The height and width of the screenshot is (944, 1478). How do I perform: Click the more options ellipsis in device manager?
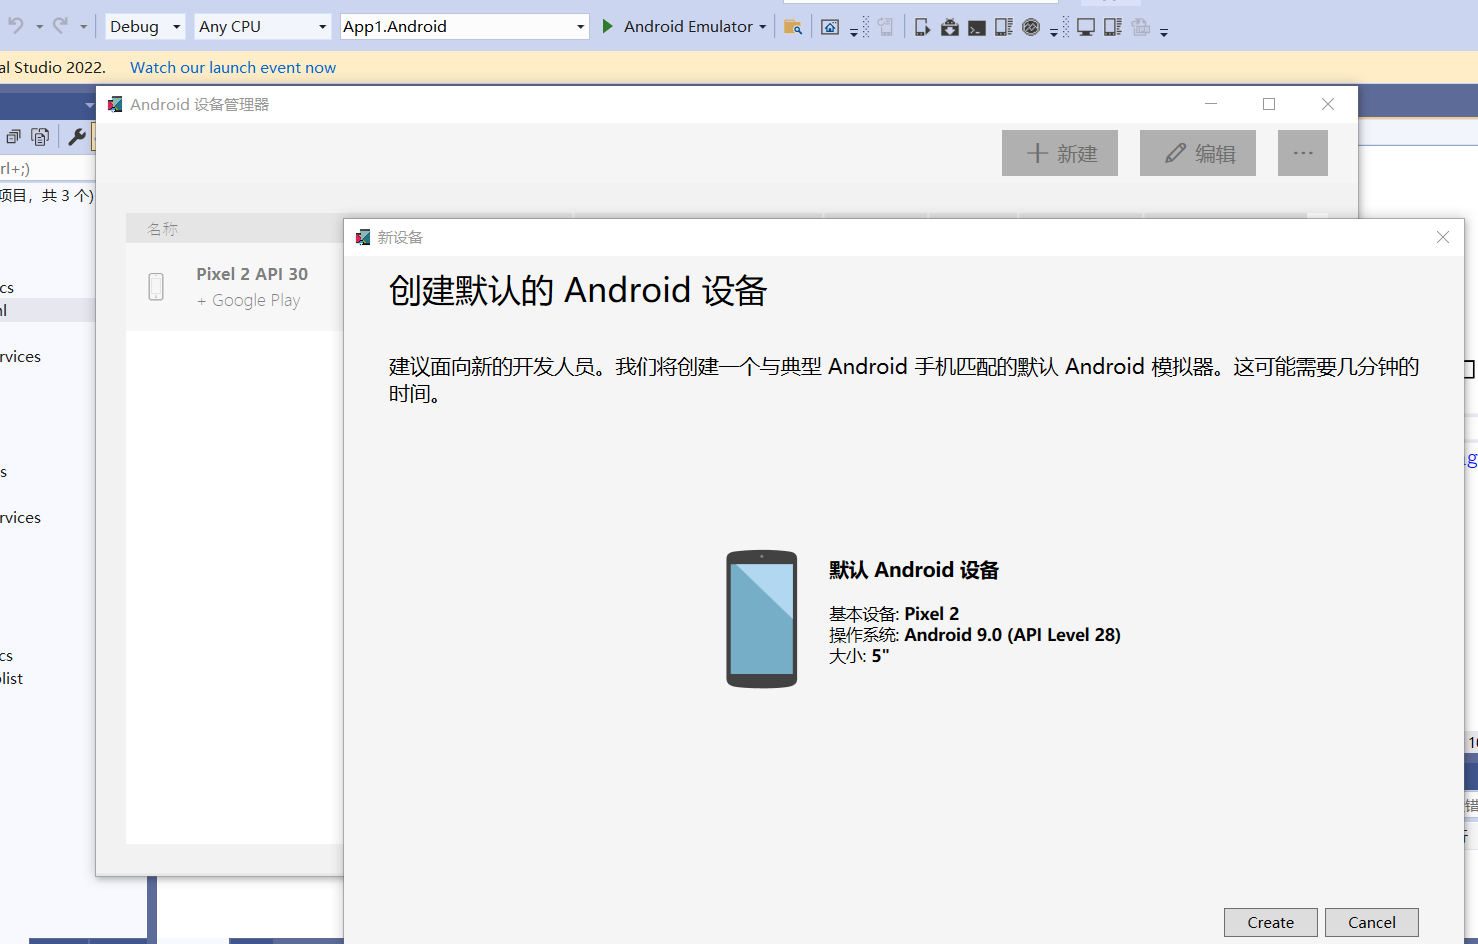tap(1302, 152)
